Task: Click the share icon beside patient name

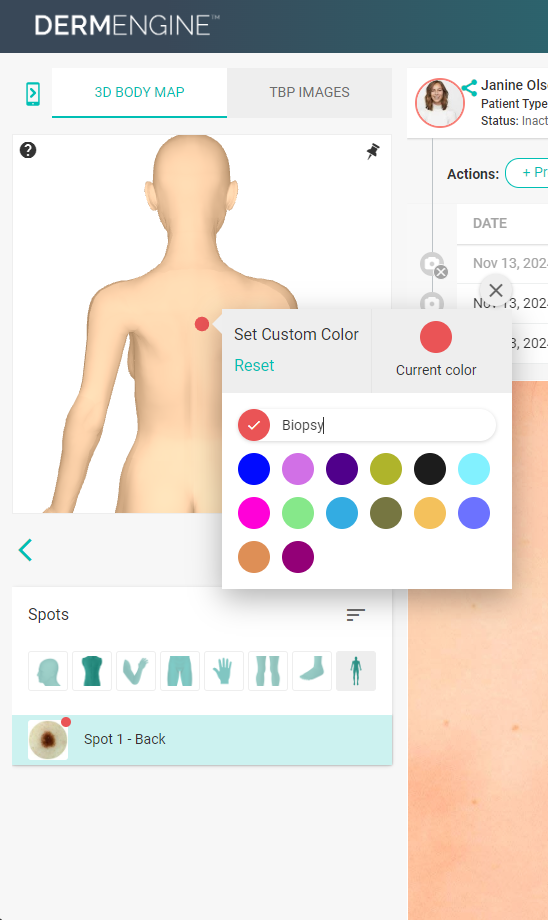Action: [x=469, y=88]
